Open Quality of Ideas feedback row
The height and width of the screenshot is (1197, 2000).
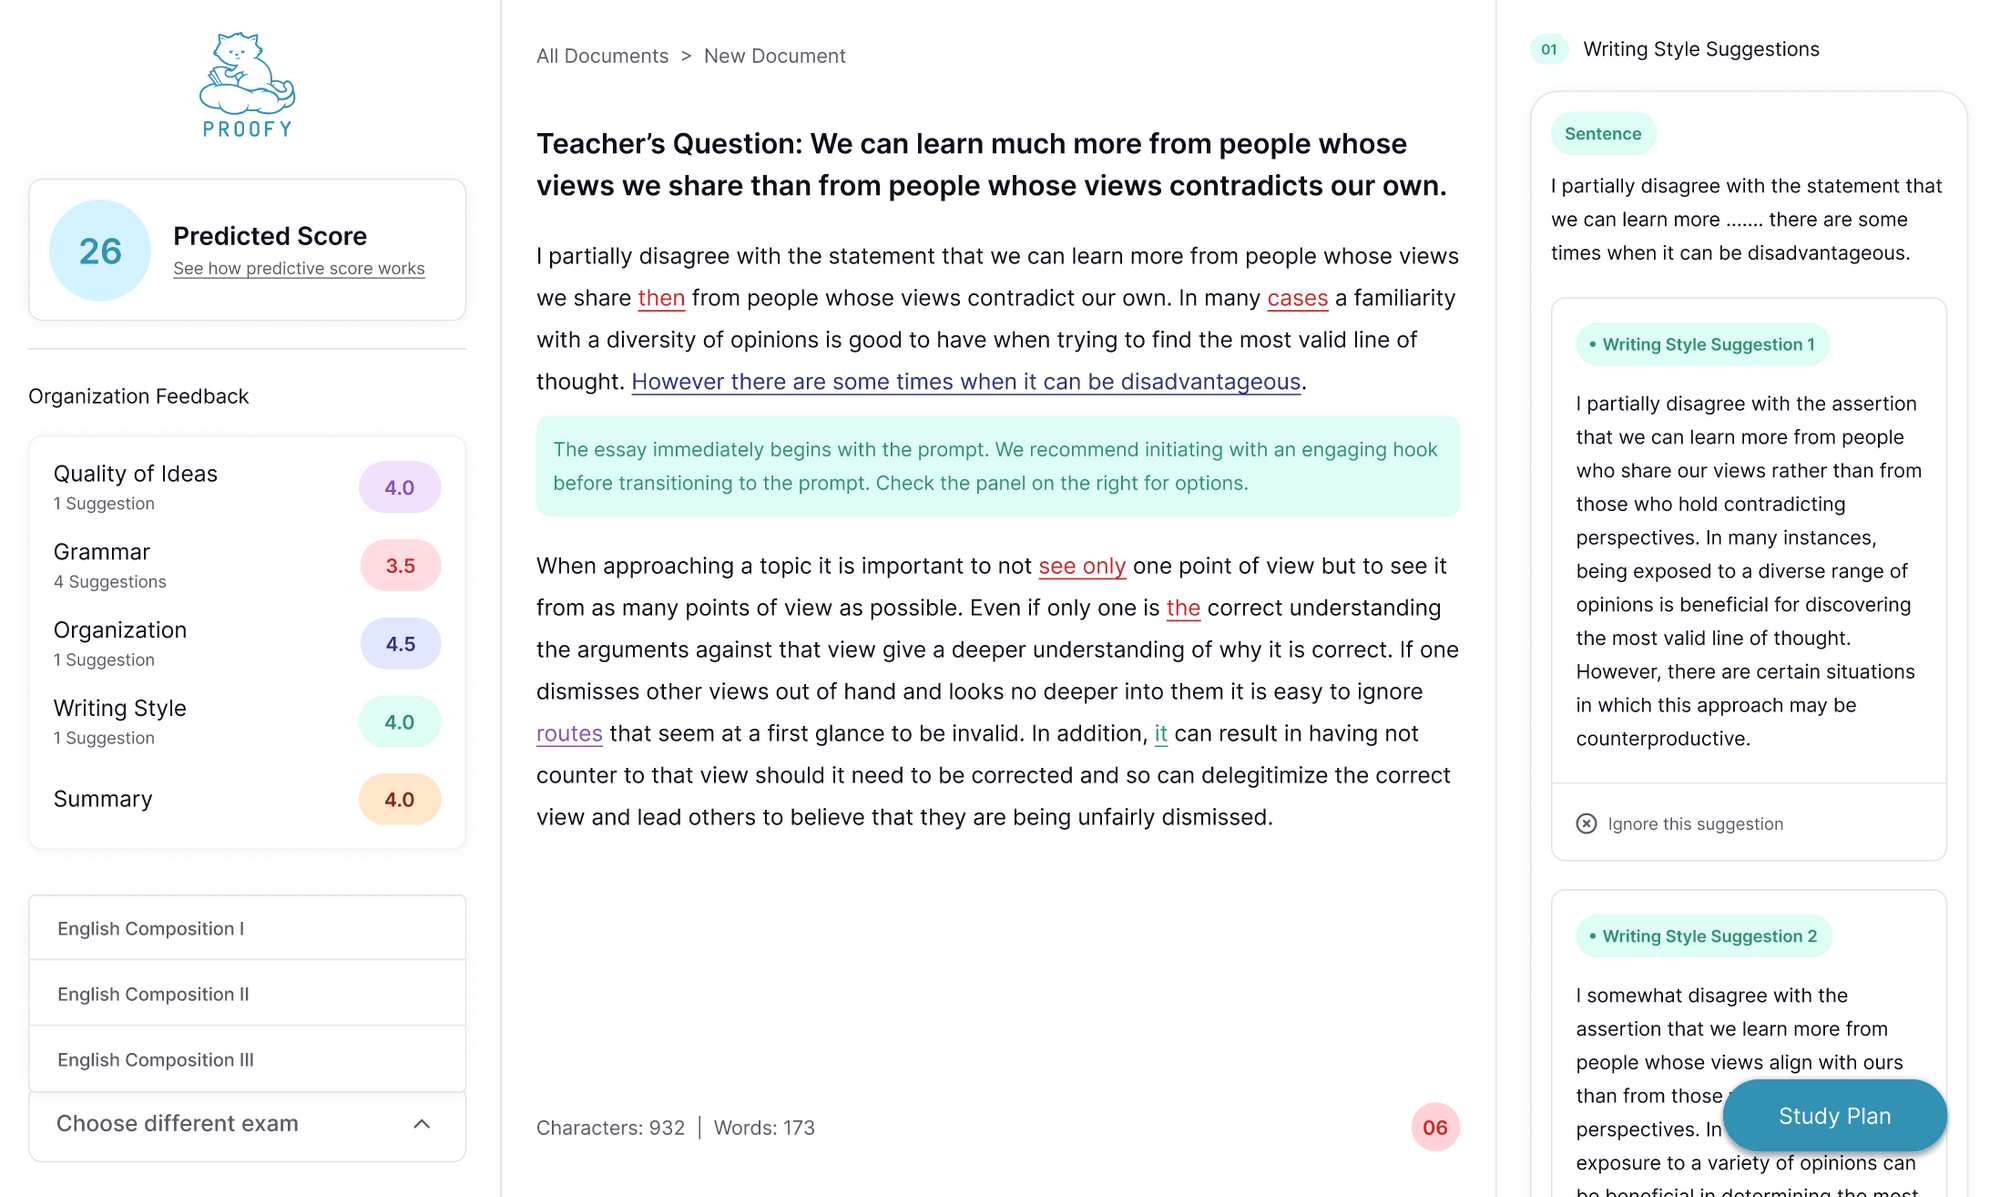click(135, 485)
